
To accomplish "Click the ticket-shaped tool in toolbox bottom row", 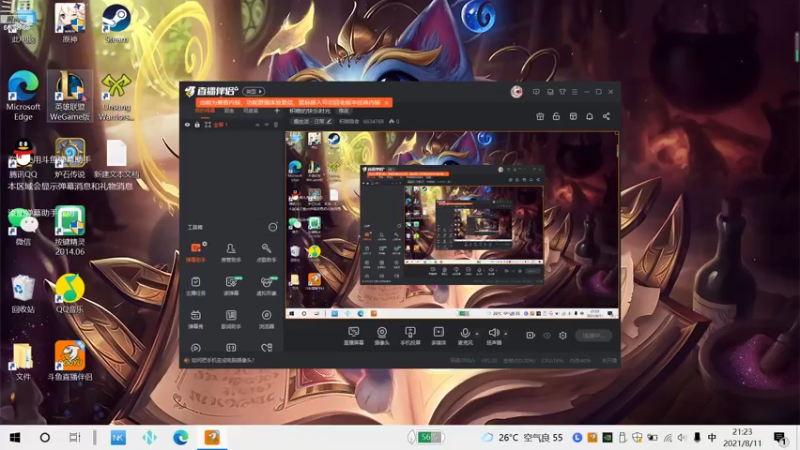I will click(x=231, y=348).
